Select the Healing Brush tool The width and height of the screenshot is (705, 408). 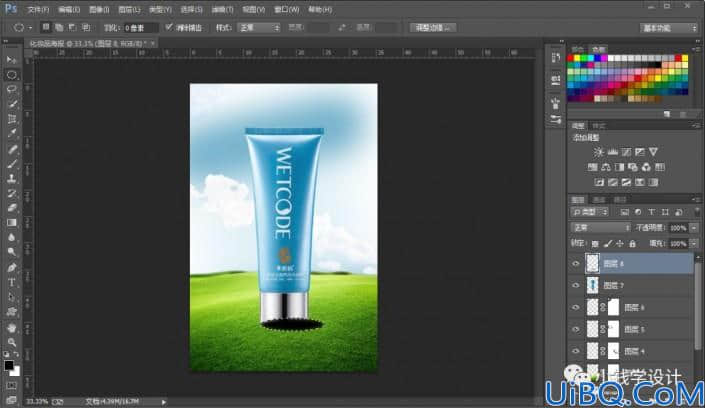click(12, 149)
